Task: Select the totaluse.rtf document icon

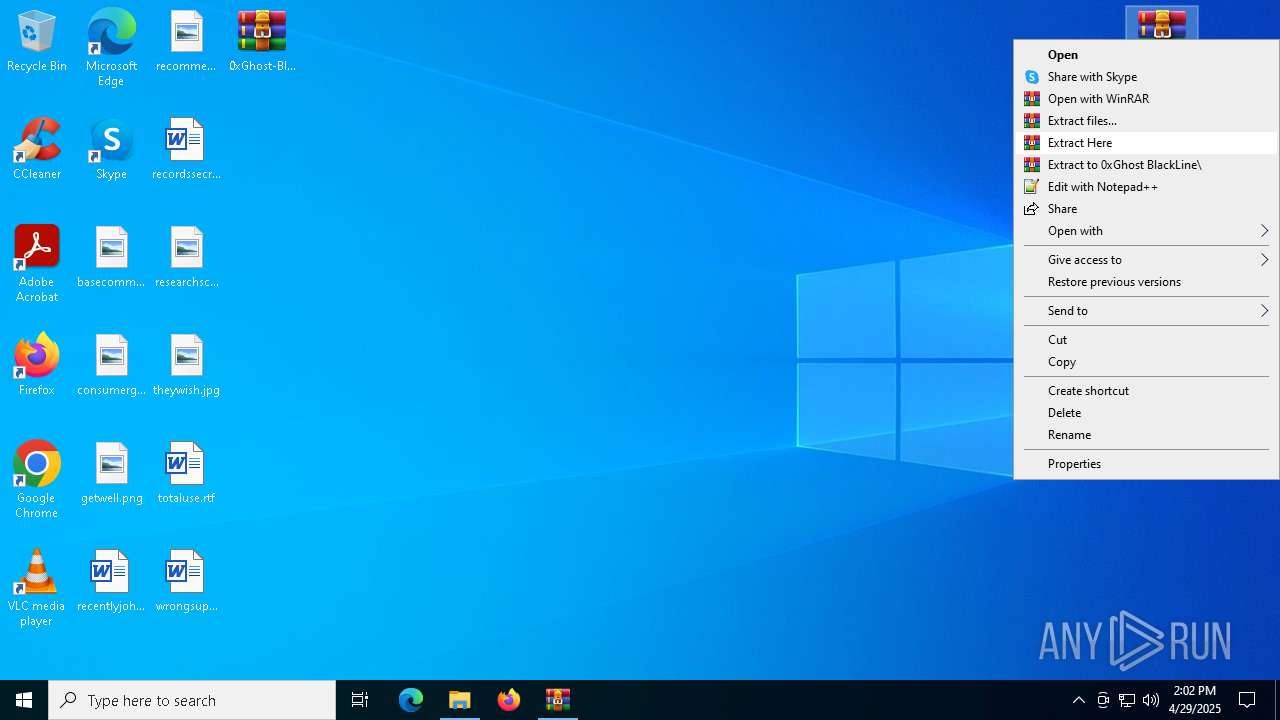Action: 186,474
